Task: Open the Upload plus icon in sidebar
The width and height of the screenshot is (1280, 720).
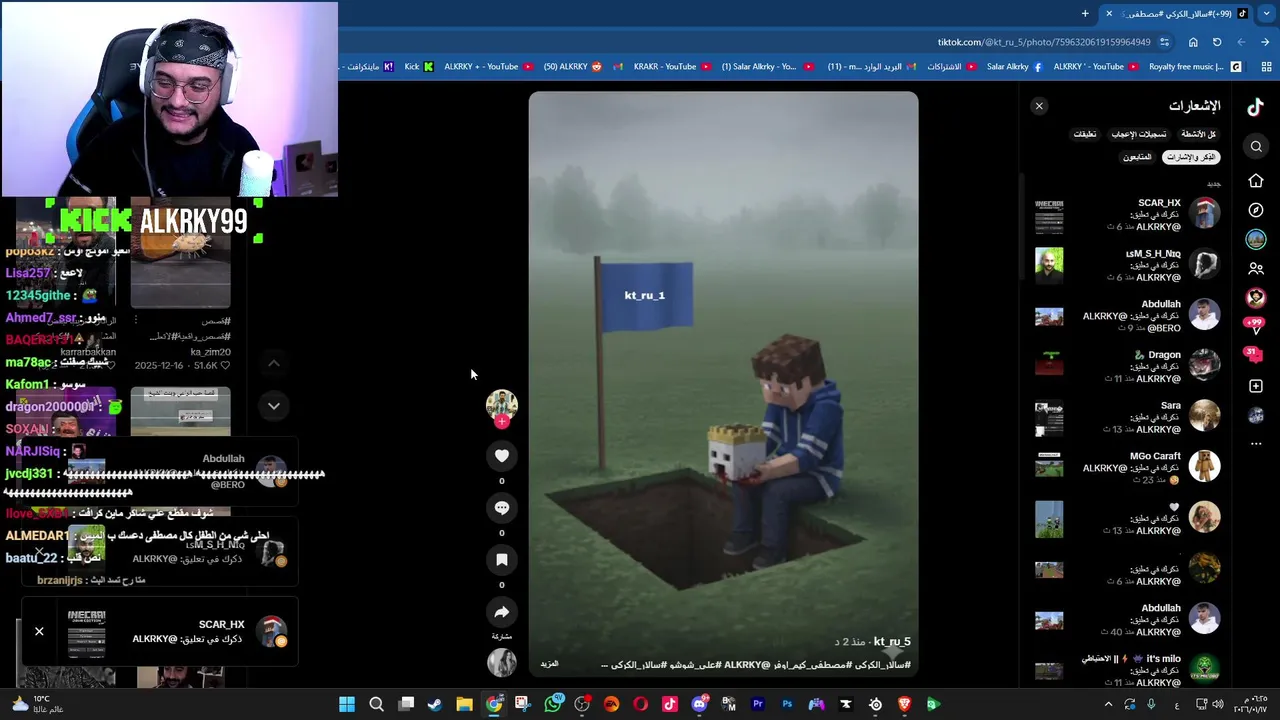Action: tap(1256, 386)
